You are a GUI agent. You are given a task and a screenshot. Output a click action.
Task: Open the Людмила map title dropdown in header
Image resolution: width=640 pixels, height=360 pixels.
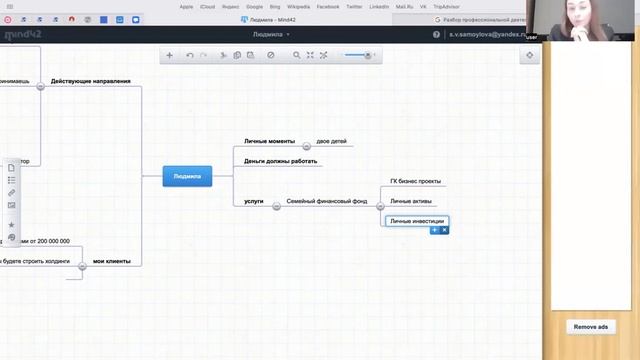point(271,35)
